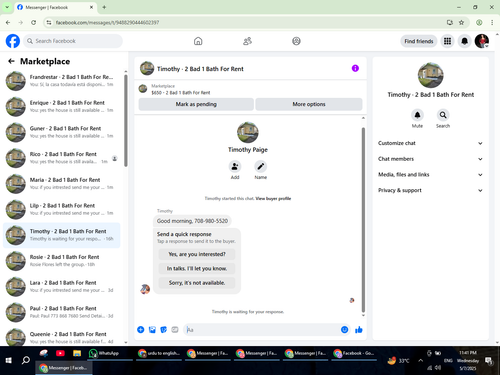This screenshot has height=375, width=500.
Task: Click Mark as pending button
Action: [196, 104]
